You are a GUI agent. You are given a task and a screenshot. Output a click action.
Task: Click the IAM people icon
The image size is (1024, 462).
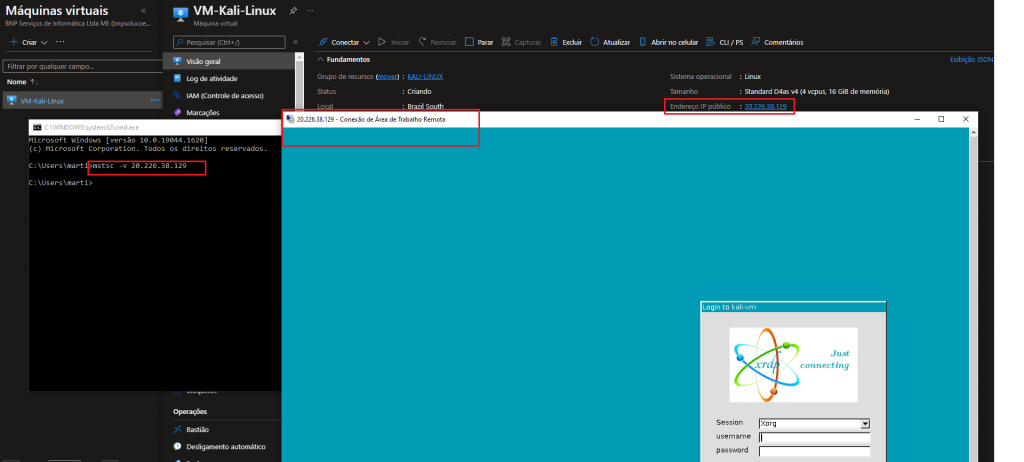tap(177, 95)
